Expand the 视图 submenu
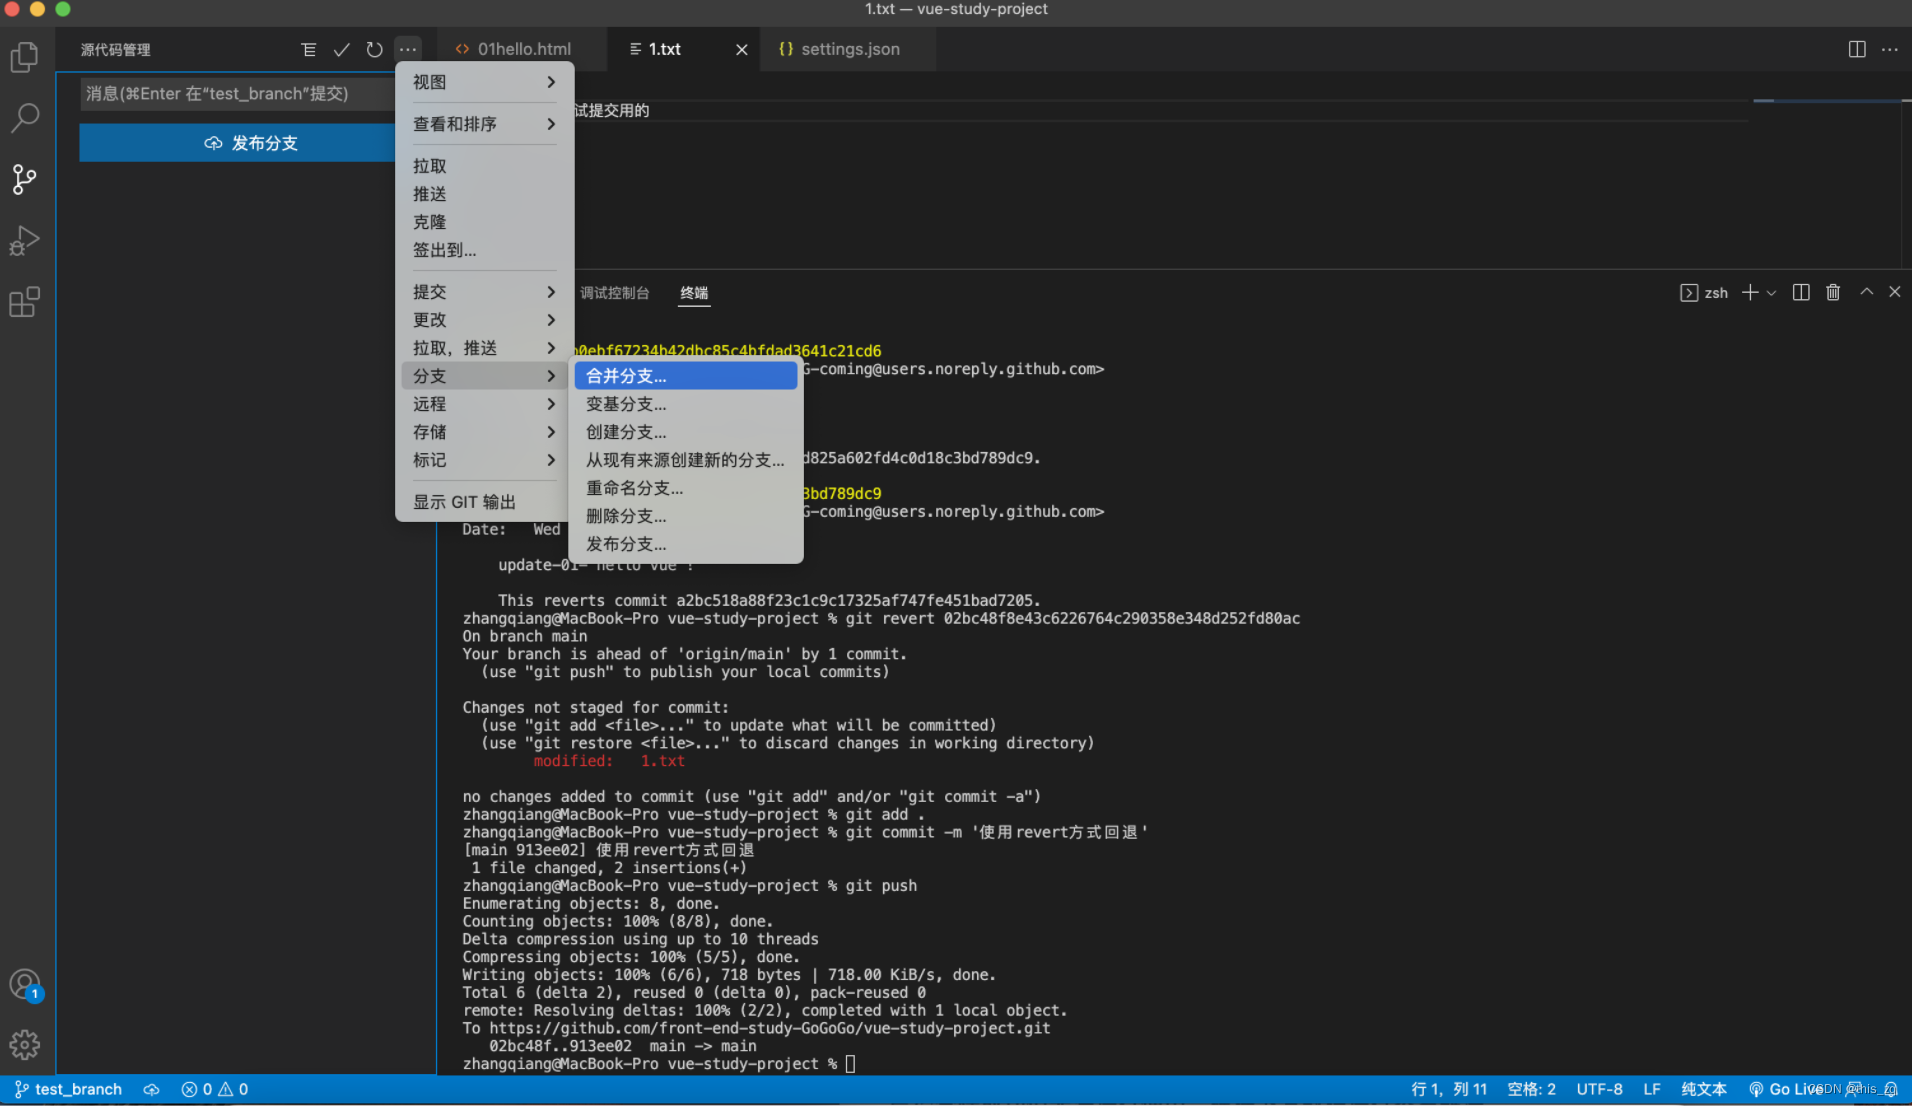The image size is (1912, 1106). tap(485, 82)
